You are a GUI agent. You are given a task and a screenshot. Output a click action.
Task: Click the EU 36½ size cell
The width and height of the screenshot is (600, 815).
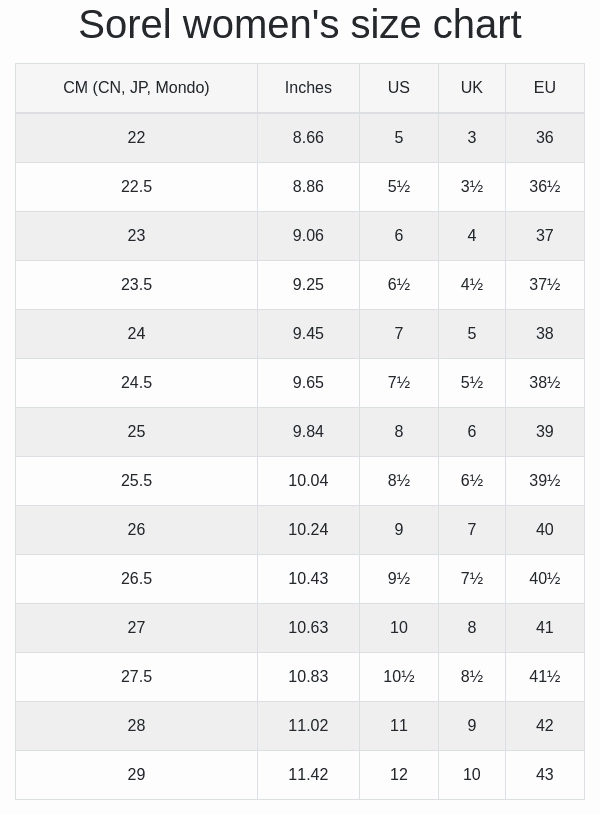click(544, 187)
